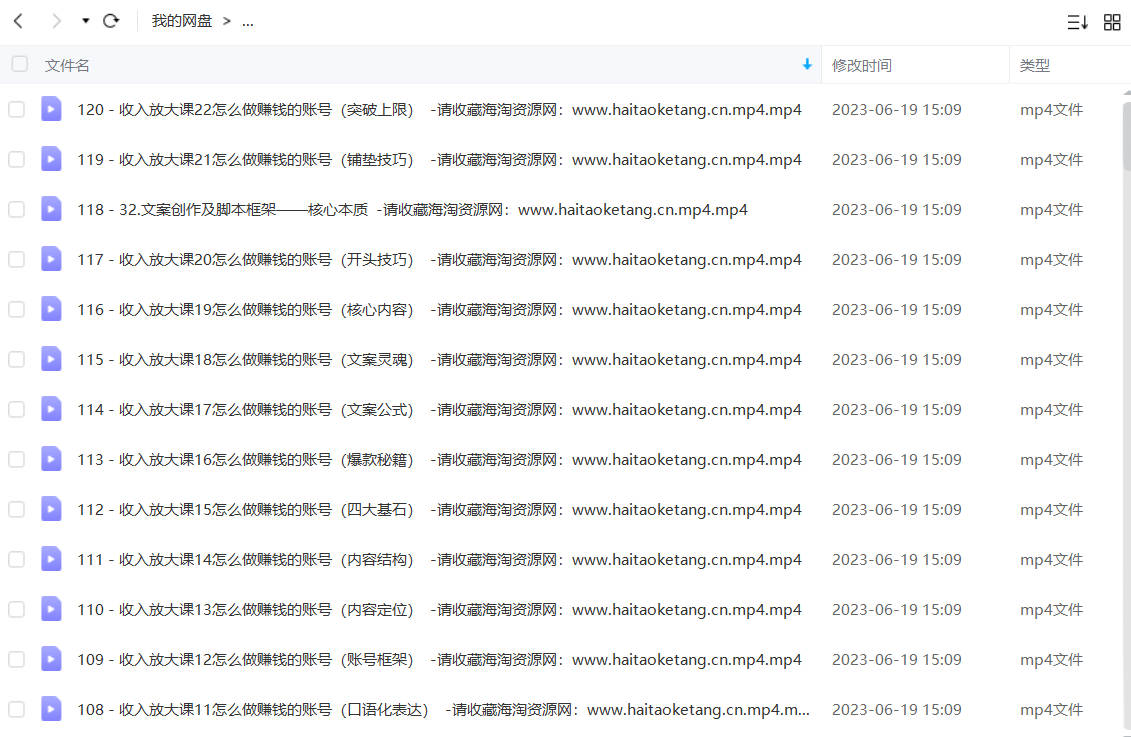Open the 我的网盘 breadcrumb
Image resolution: width=1131 pixels, height=737 pixels.
181,21
